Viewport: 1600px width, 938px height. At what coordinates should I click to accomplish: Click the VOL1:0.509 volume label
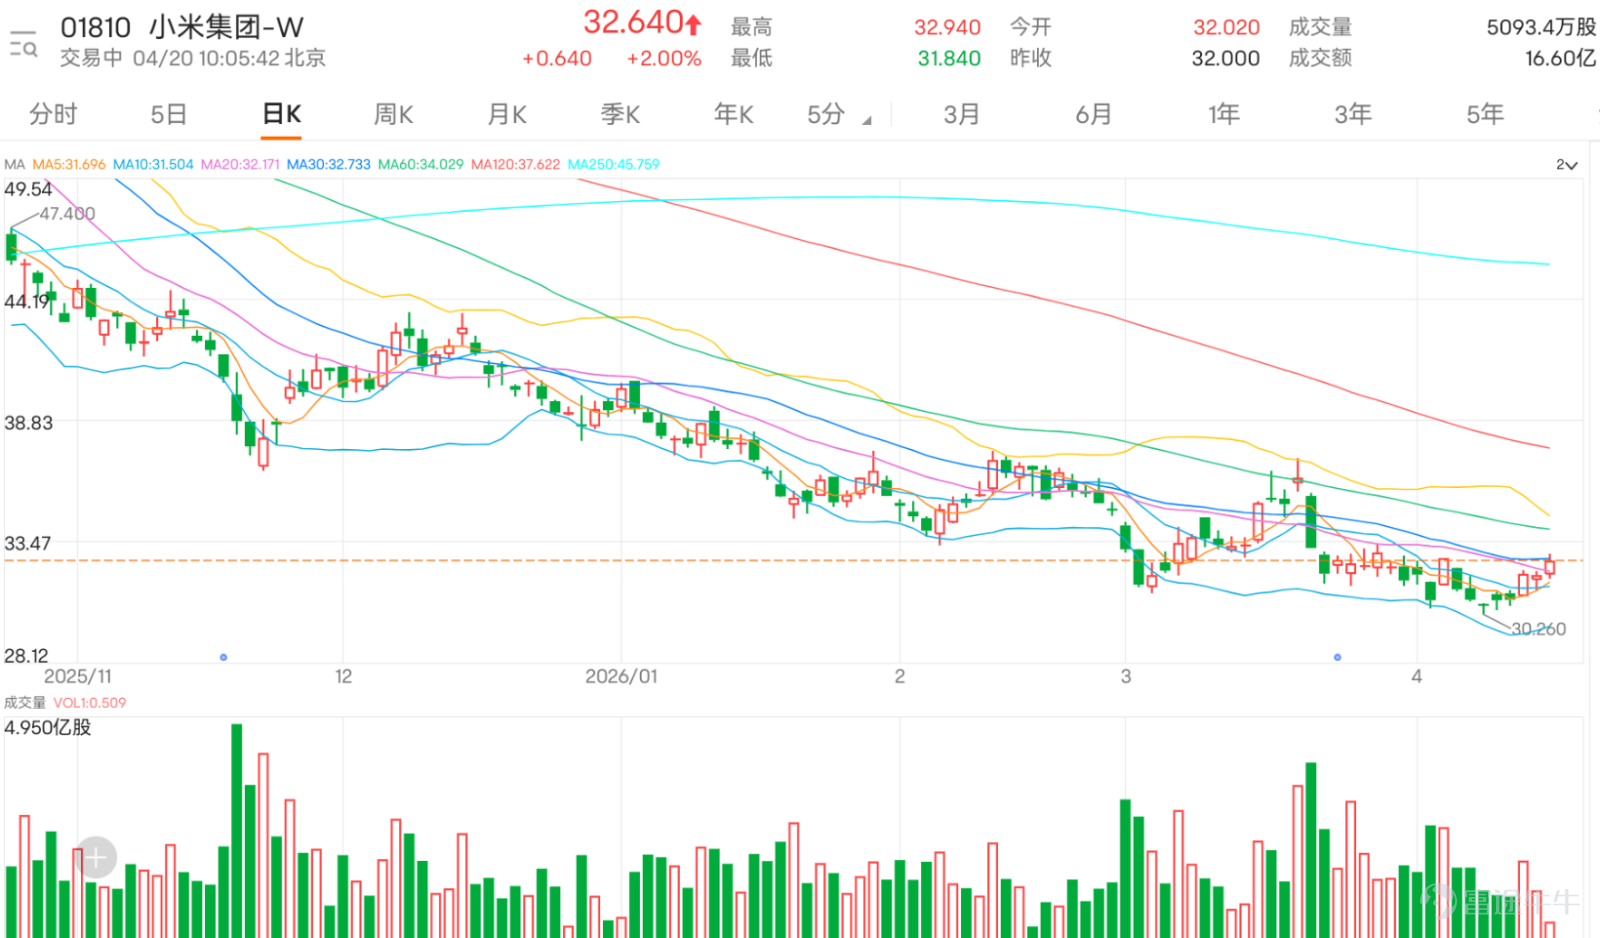click(90, 703)
